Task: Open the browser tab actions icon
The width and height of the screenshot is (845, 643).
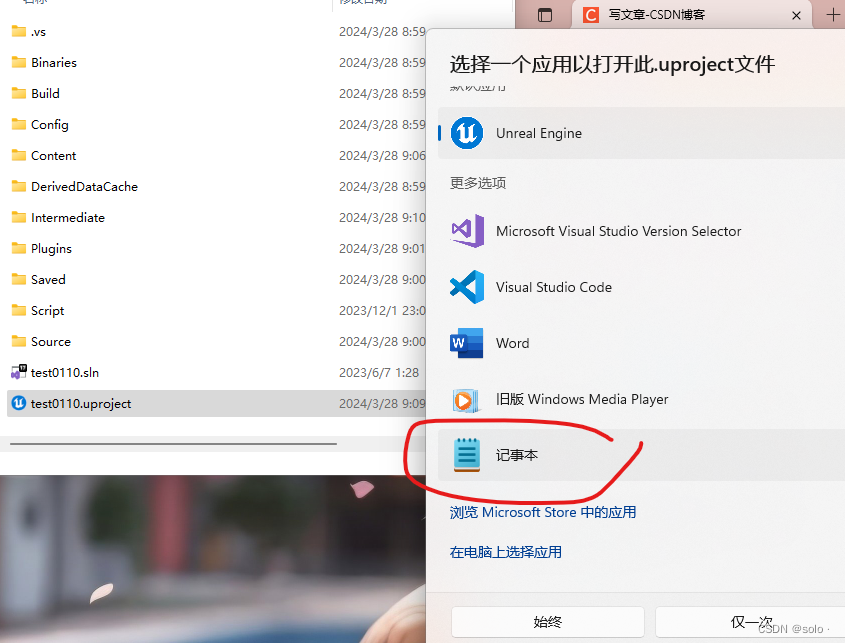Action: click(x=545, y=15)
